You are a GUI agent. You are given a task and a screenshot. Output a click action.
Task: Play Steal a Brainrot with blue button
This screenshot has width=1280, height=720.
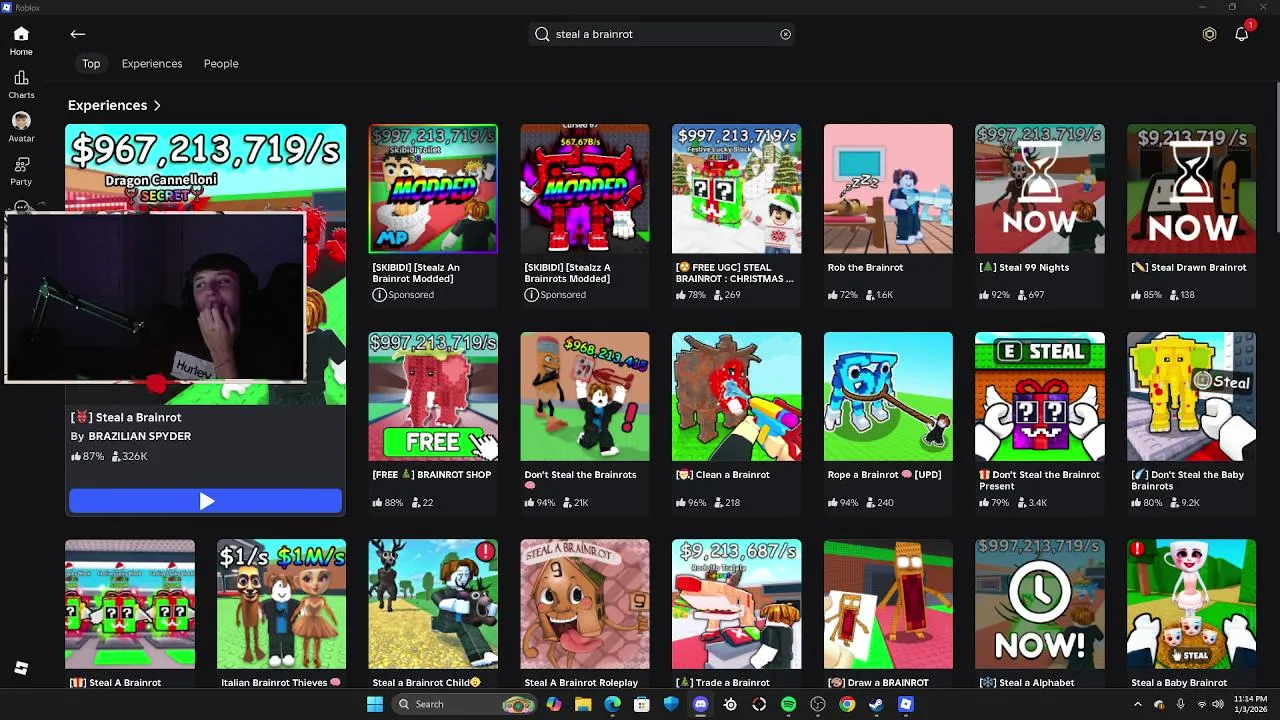[205, 501]
